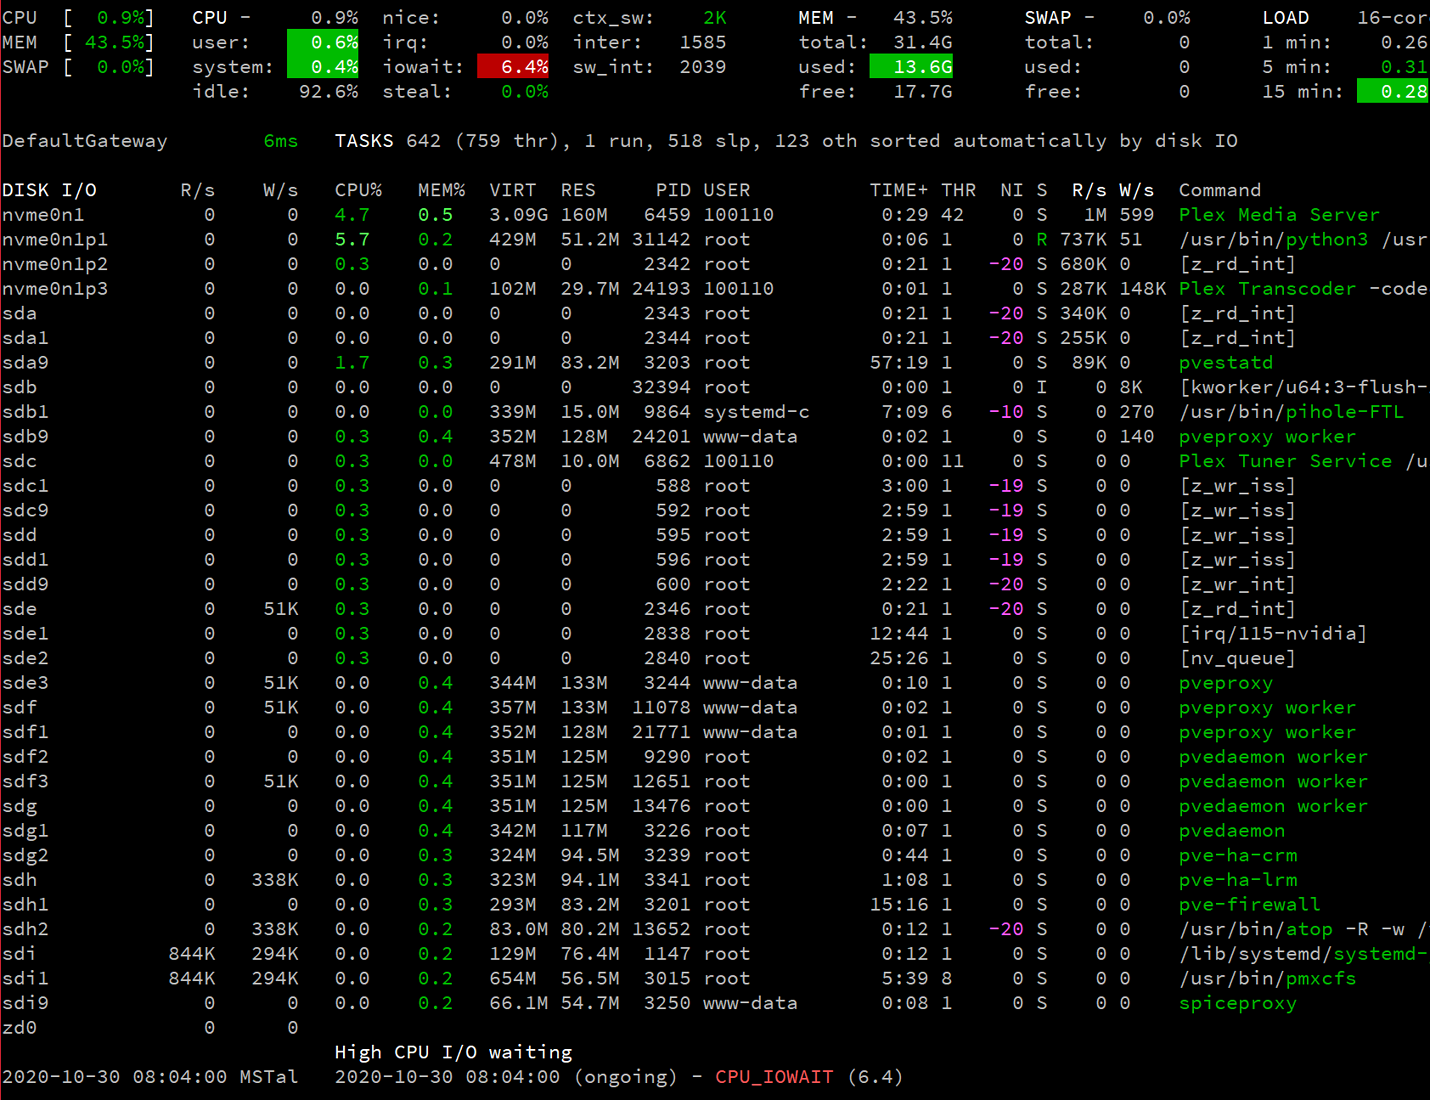Select the nvme0n1p3 disk entry
This screenshot has height=1100, width=1430.
[x=55, y=289]
